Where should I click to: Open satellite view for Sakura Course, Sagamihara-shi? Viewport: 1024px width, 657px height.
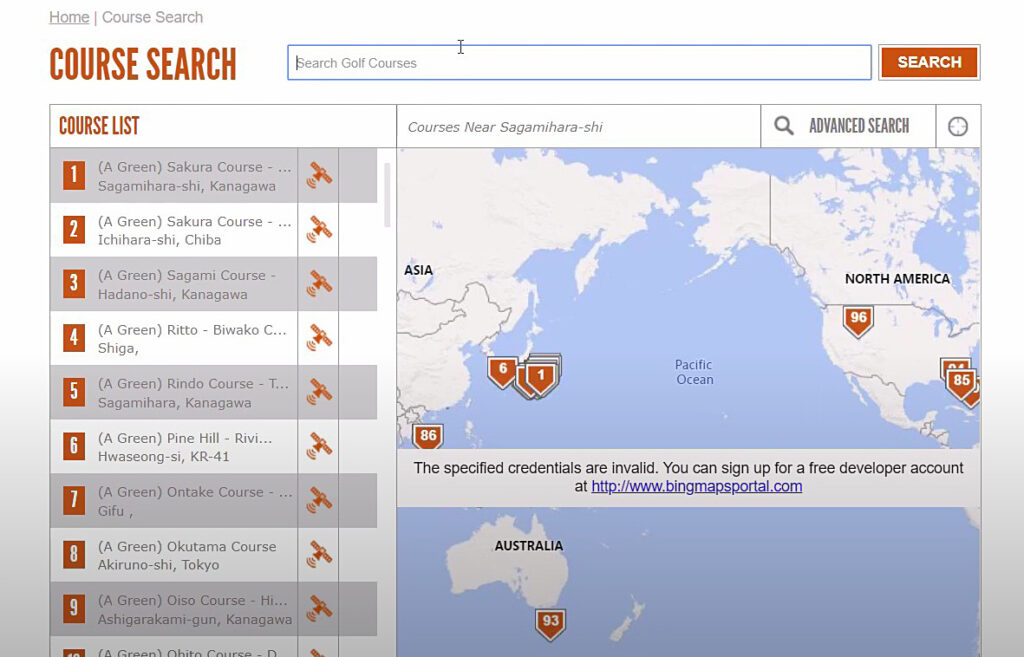319,175
